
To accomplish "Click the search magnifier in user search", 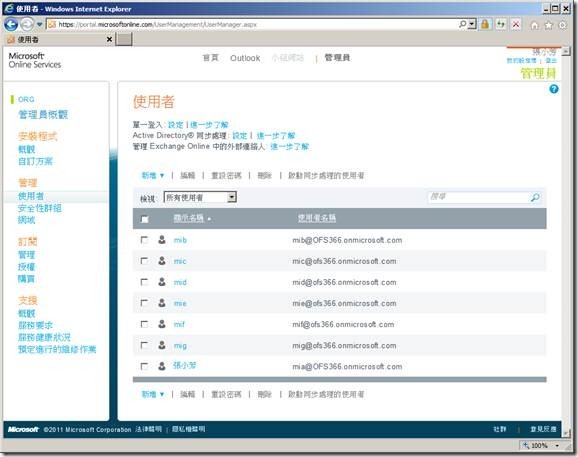I will pyautogui.click(x=535, y=197).
